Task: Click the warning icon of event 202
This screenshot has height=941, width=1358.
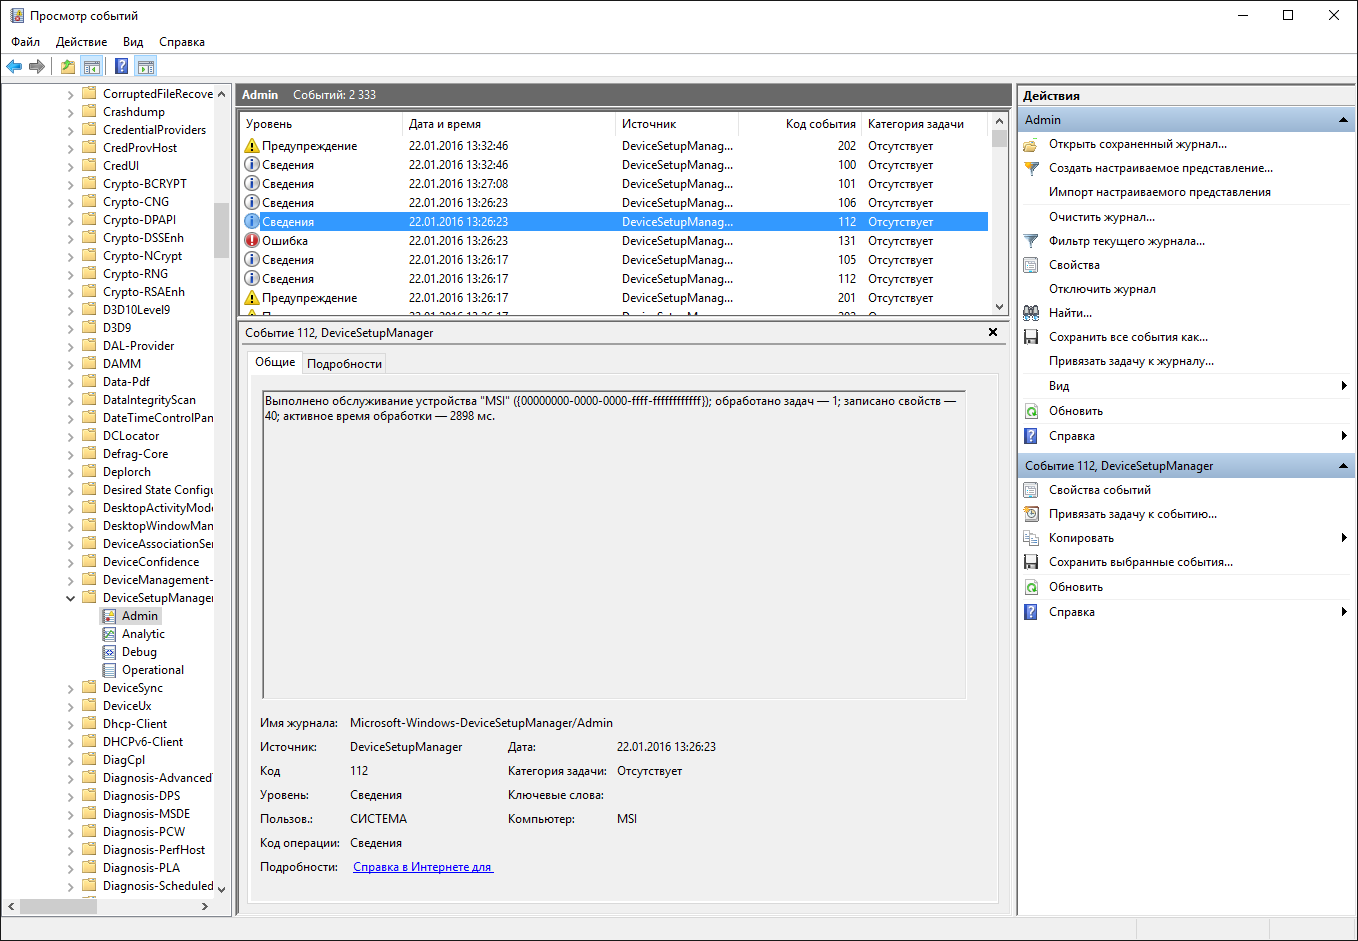Action: pos(252,146)
